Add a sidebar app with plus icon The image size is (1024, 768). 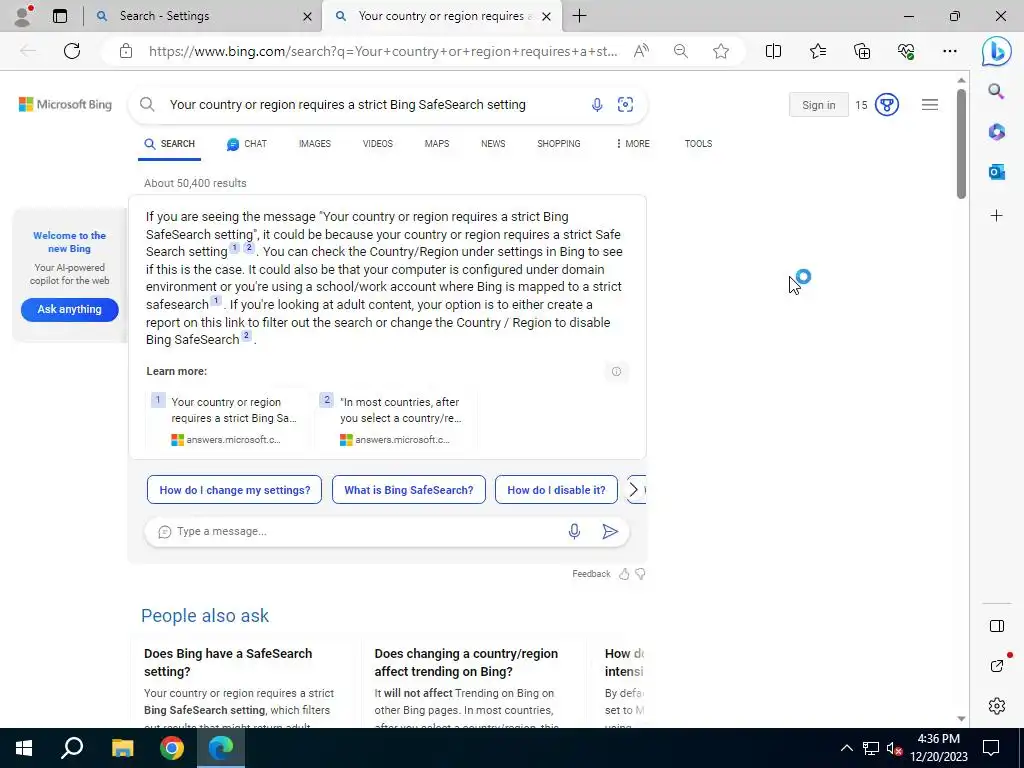click(996, 216)
